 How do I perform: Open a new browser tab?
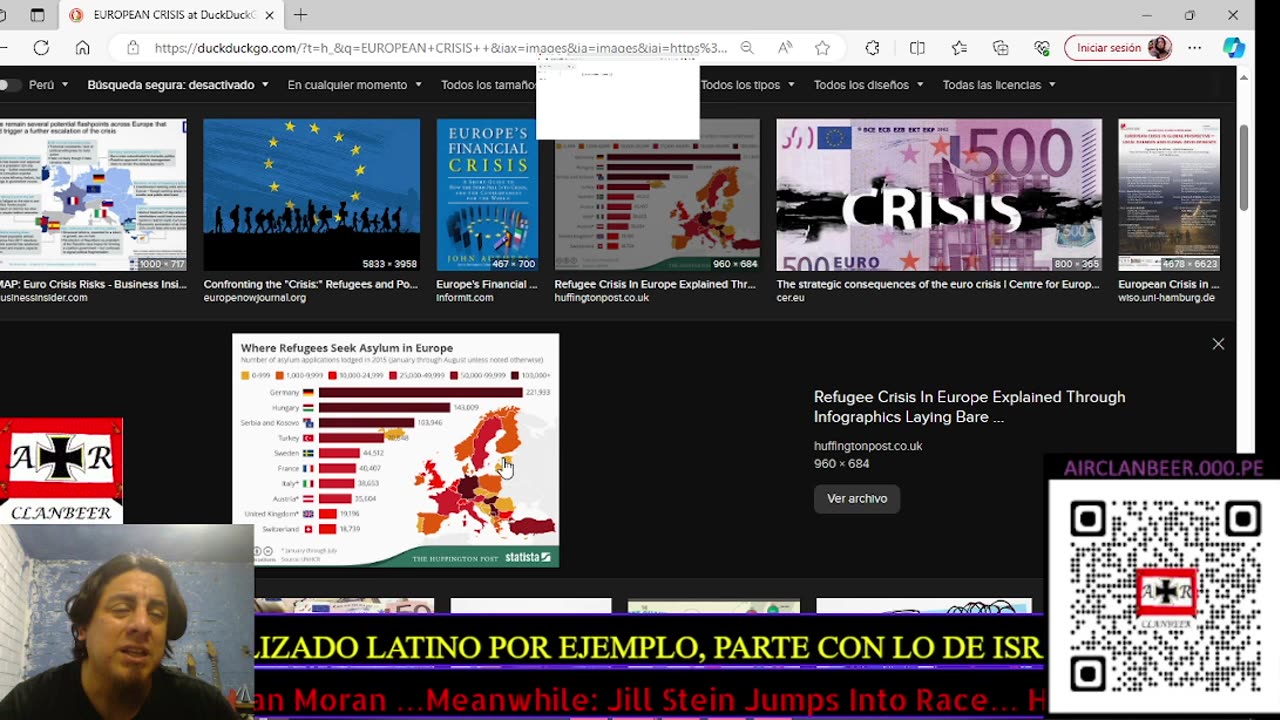click(x=300, y=15)
